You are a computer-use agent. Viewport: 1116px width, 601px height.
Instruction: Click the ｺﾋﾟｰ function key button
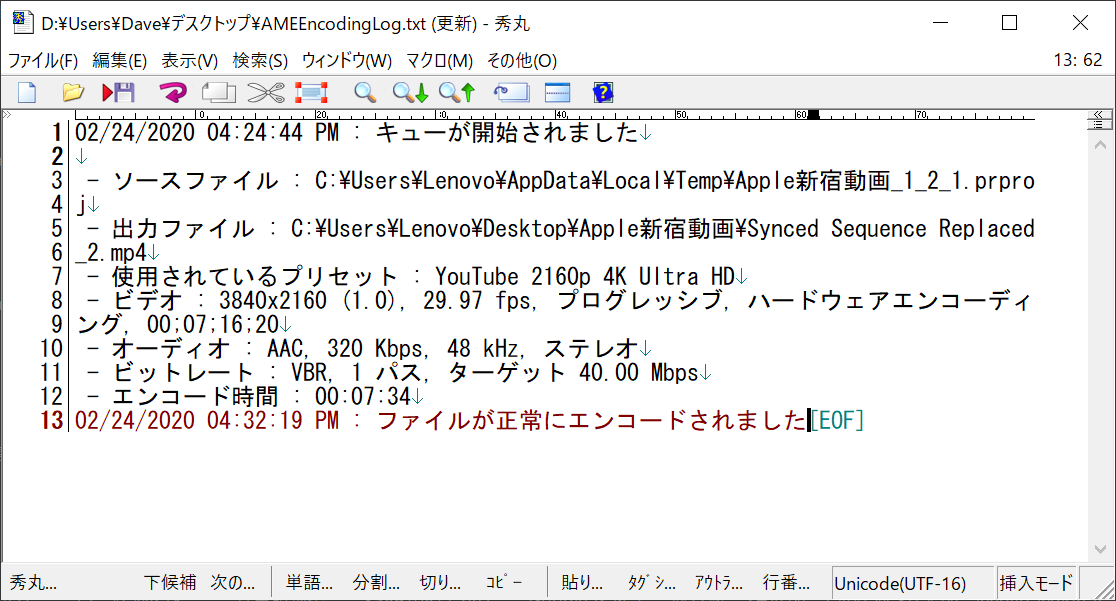(505, 583)
